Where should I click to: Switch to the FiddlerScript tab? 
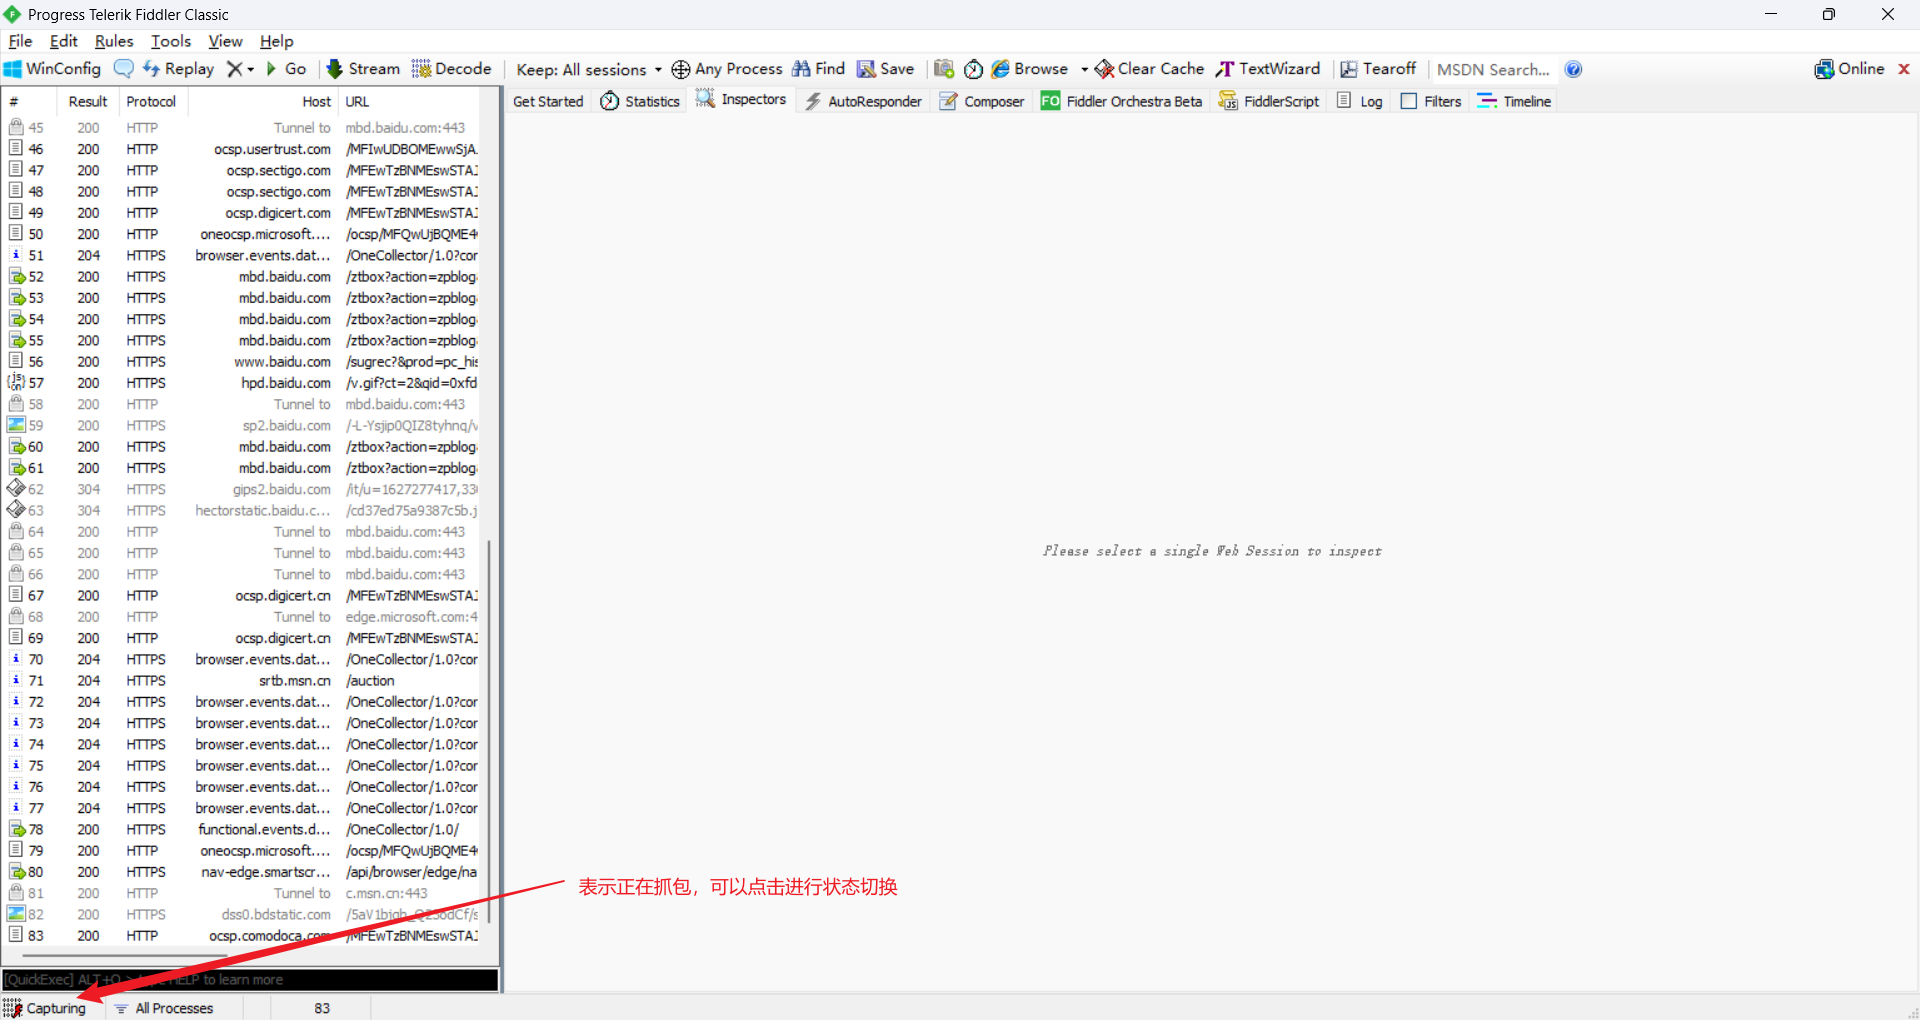tap(1270, 101)
